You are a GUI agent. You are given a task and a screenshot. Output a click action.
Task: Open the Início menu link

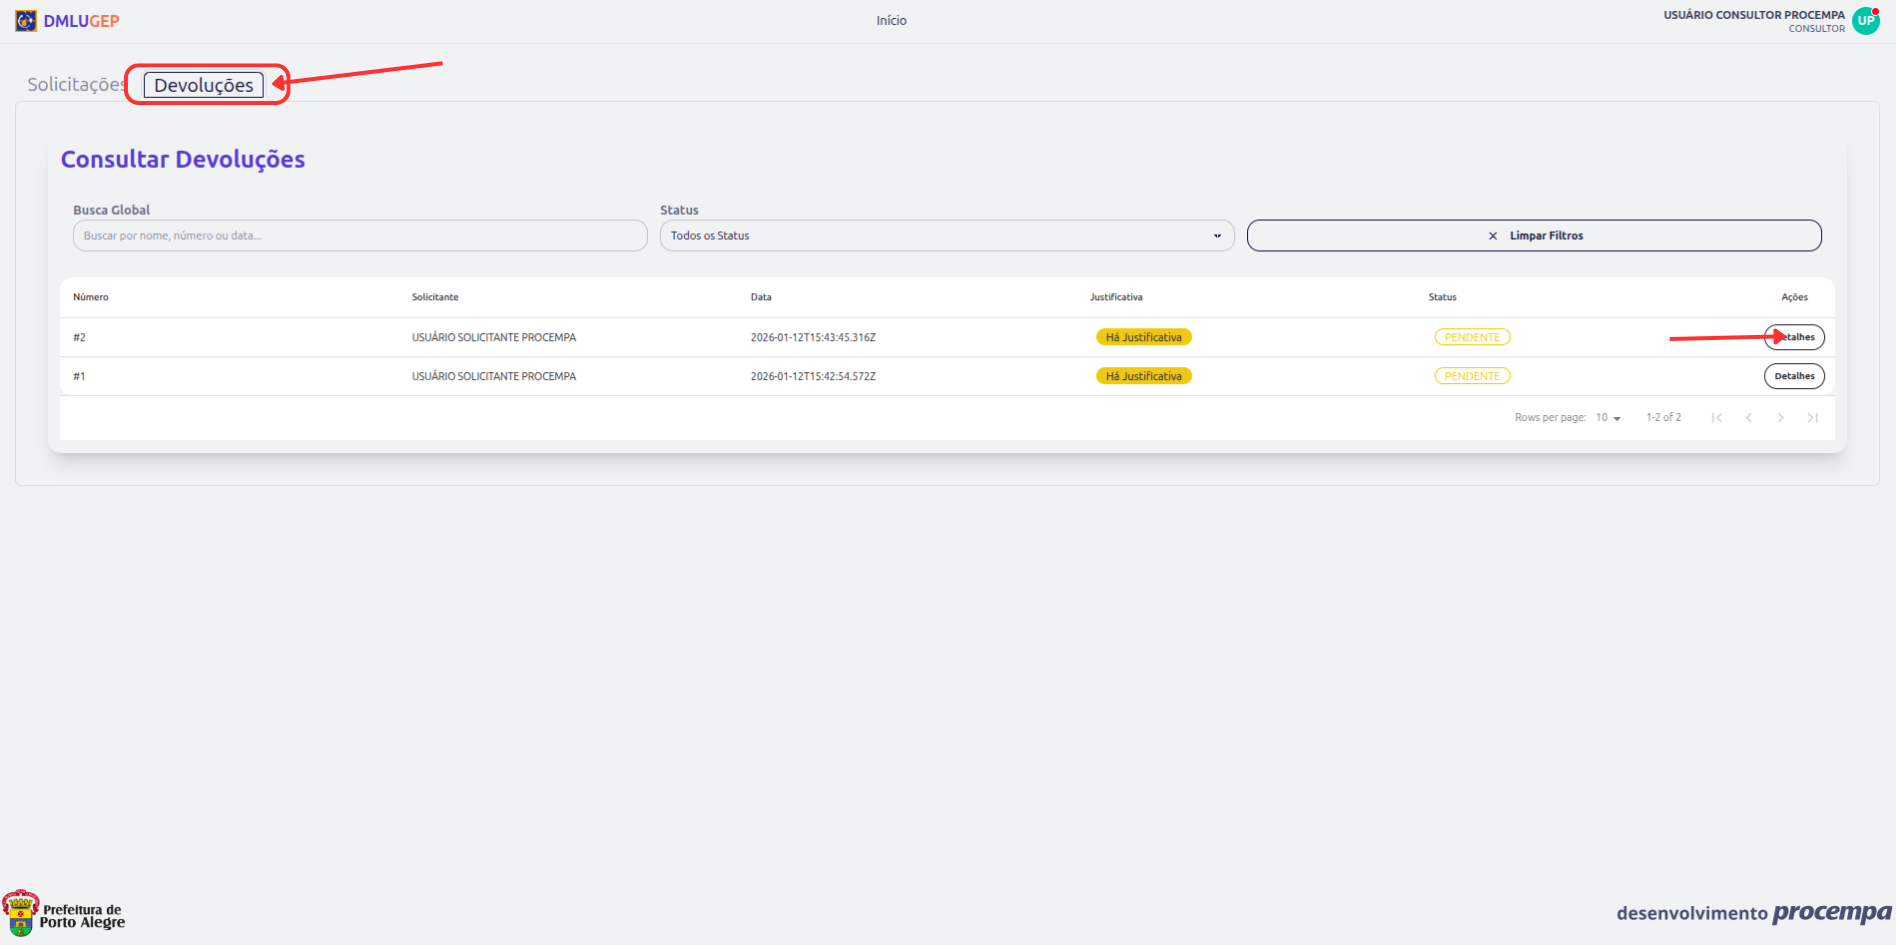click(x=891, y=21)
